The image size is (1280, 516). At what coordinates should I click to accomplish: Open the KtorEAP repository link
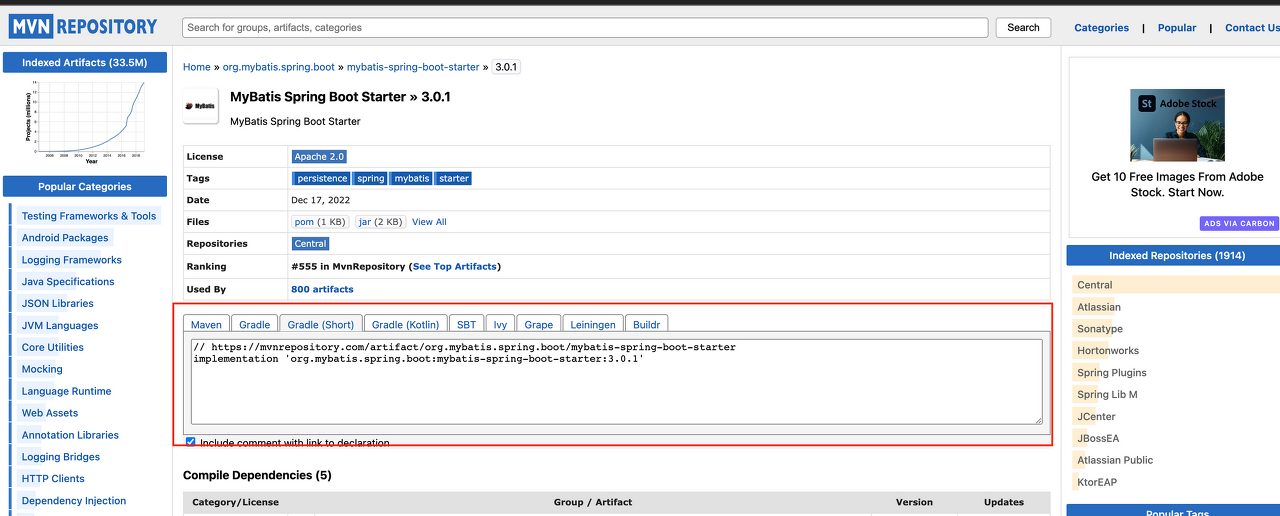tap(1097, 483)
